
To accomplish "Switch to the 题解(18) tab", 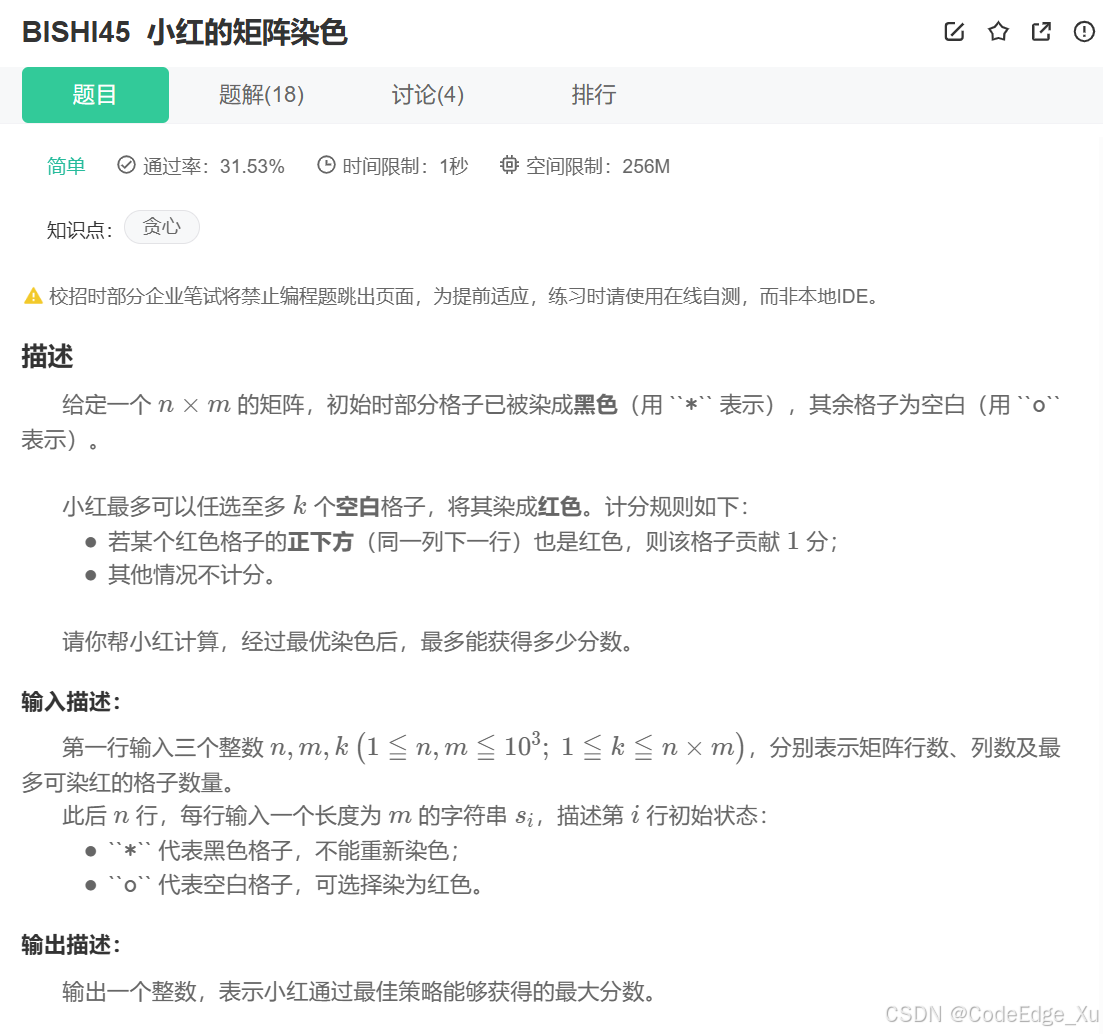I will pyautogui.click(x=261, y=94).
